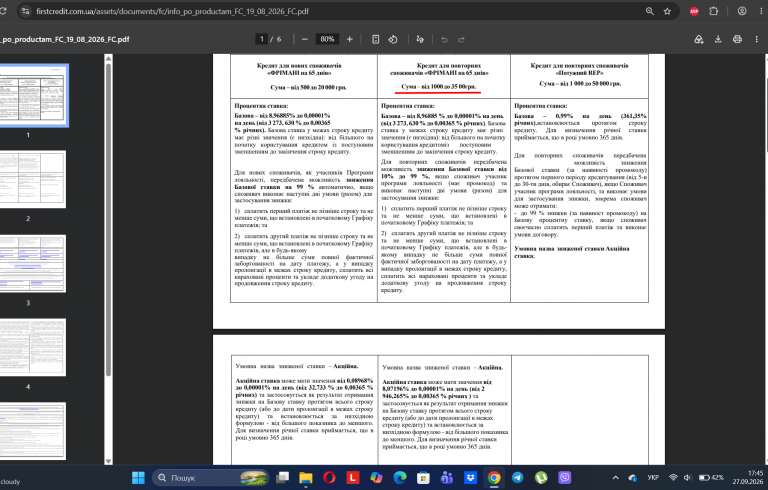Viewport: 768px width, 490px height.
Task: Open Dropbox from the taskbar
Action: click(x=470, y=477)
